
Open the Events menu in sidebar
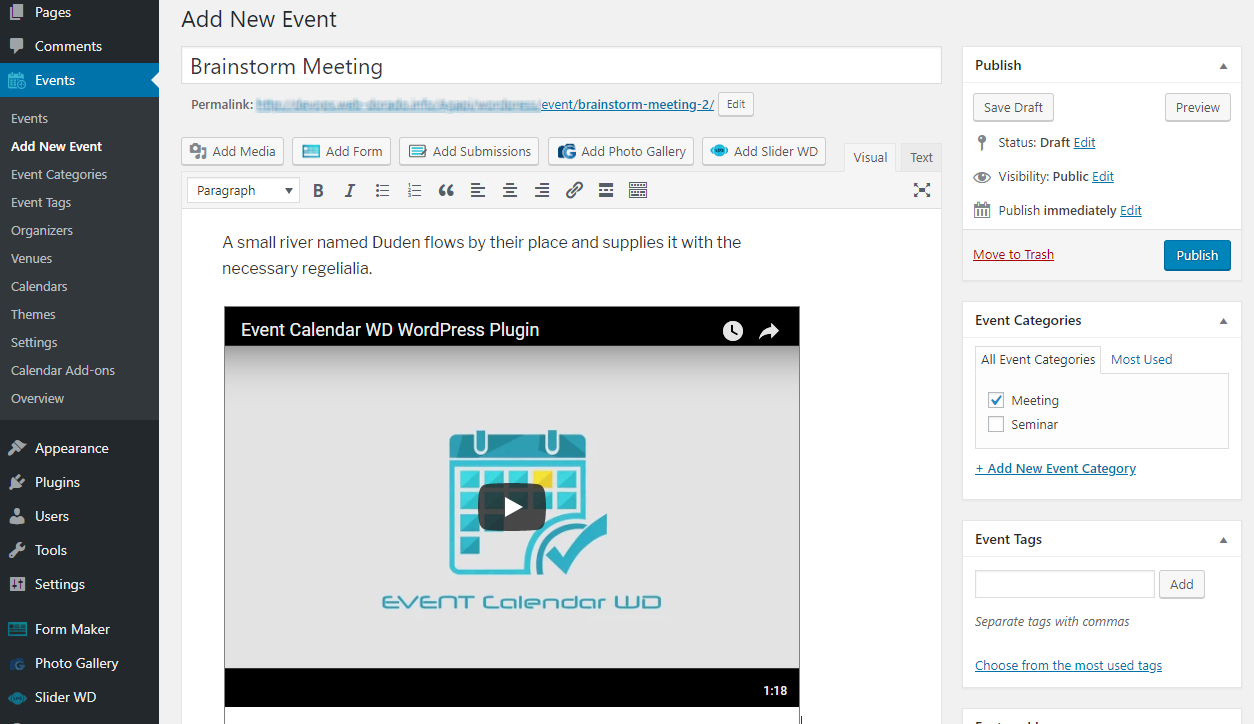(x=79, y=80)
